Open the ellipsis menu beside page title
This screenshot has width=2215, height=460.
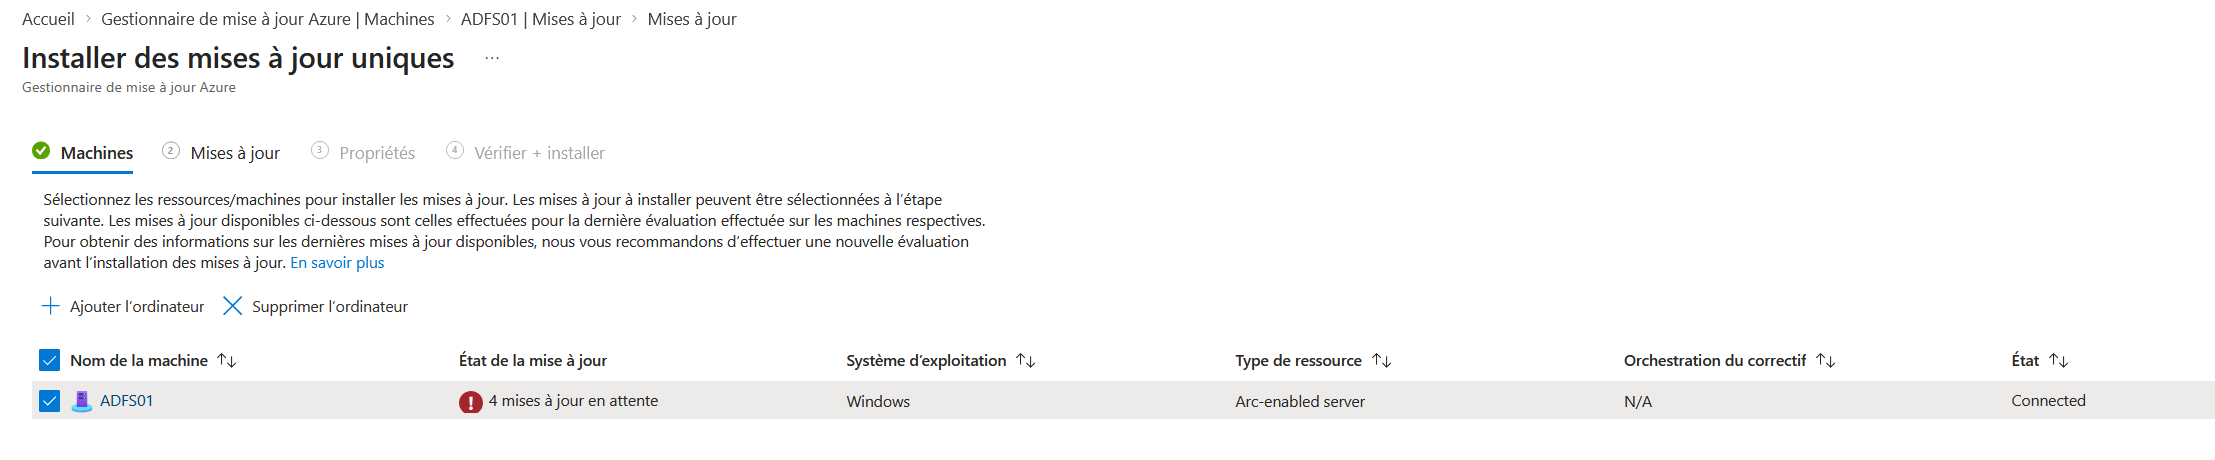(492, 59)
